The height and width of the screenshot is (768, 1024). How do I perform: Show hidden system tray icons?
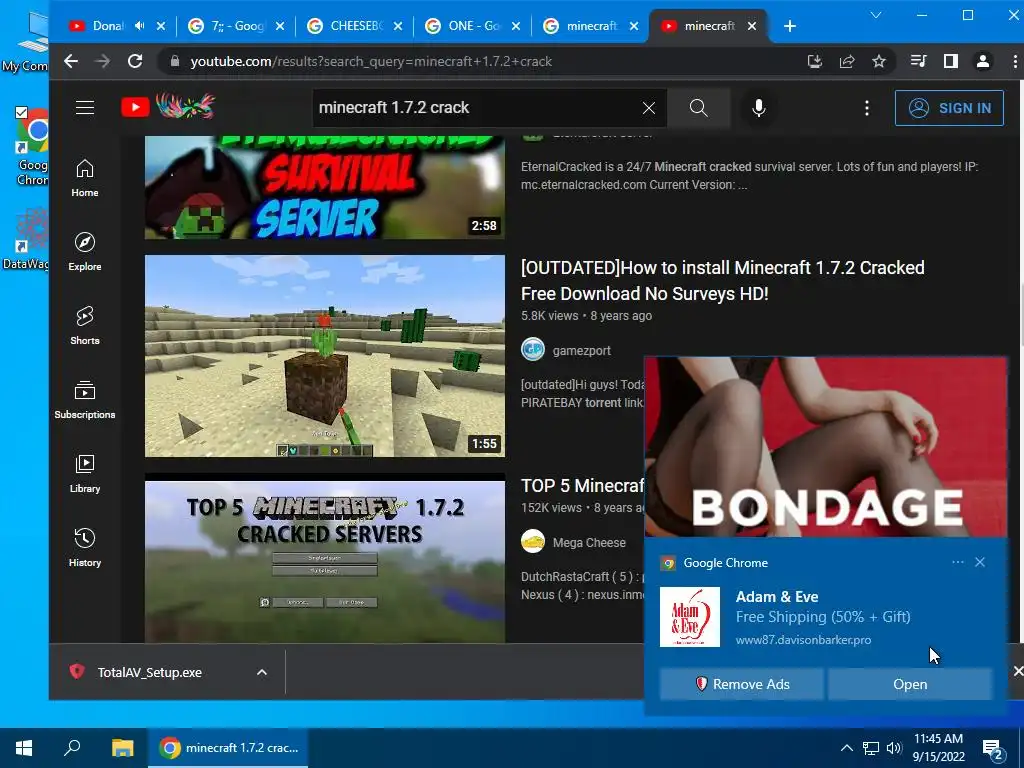[846, 748]
